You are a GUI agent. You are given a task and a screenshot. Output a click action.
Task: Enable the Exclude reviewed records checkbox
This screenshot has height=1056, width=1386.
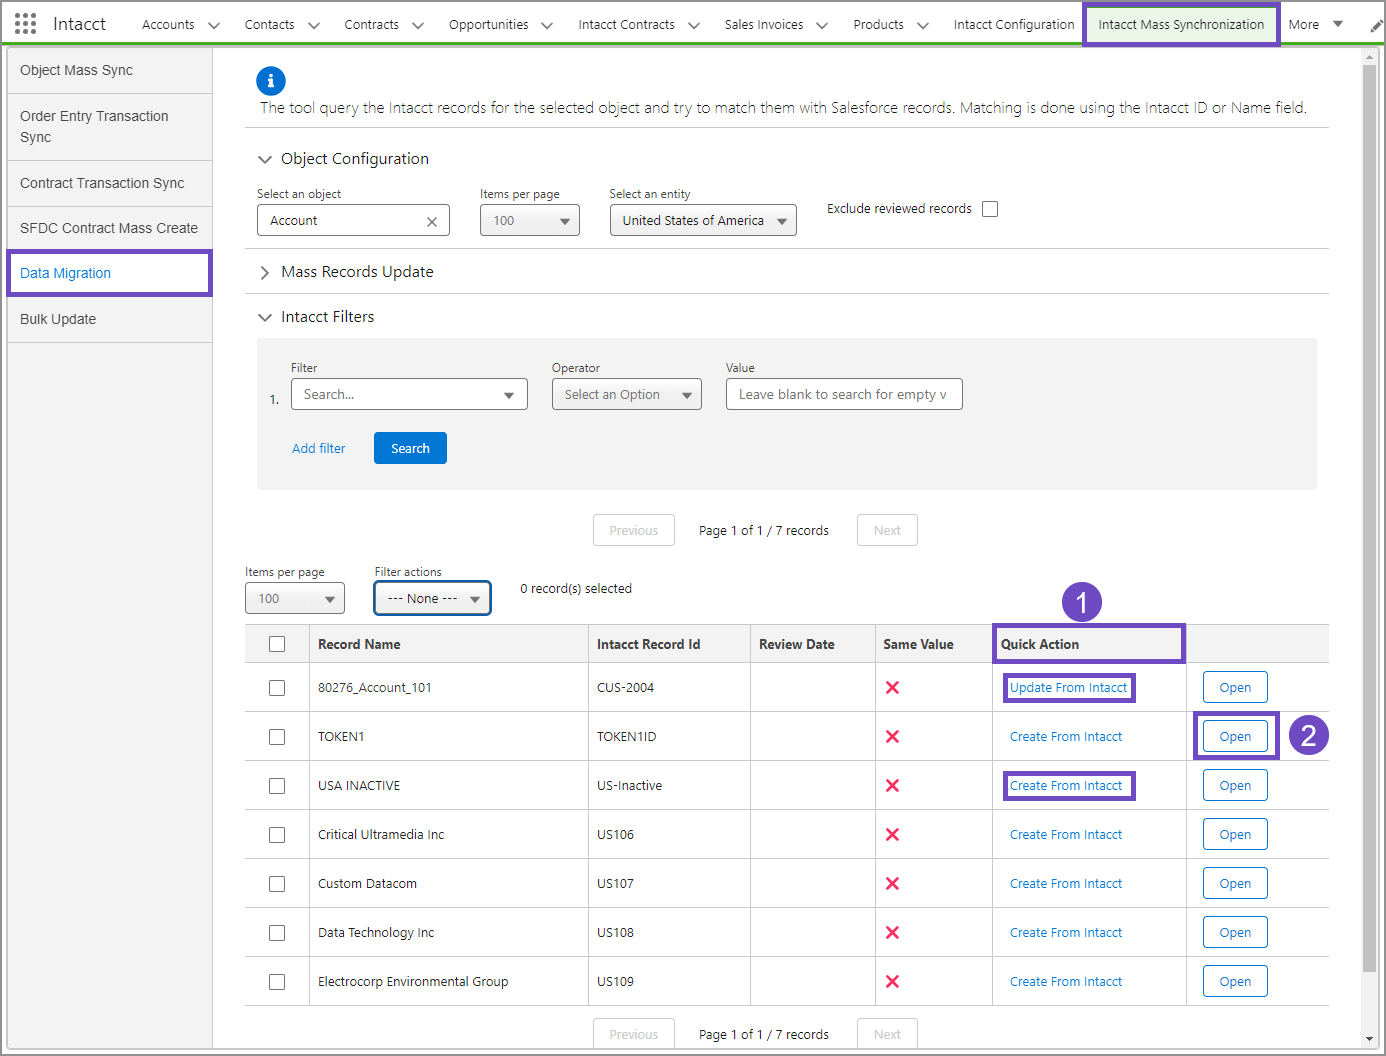point(990,208)
